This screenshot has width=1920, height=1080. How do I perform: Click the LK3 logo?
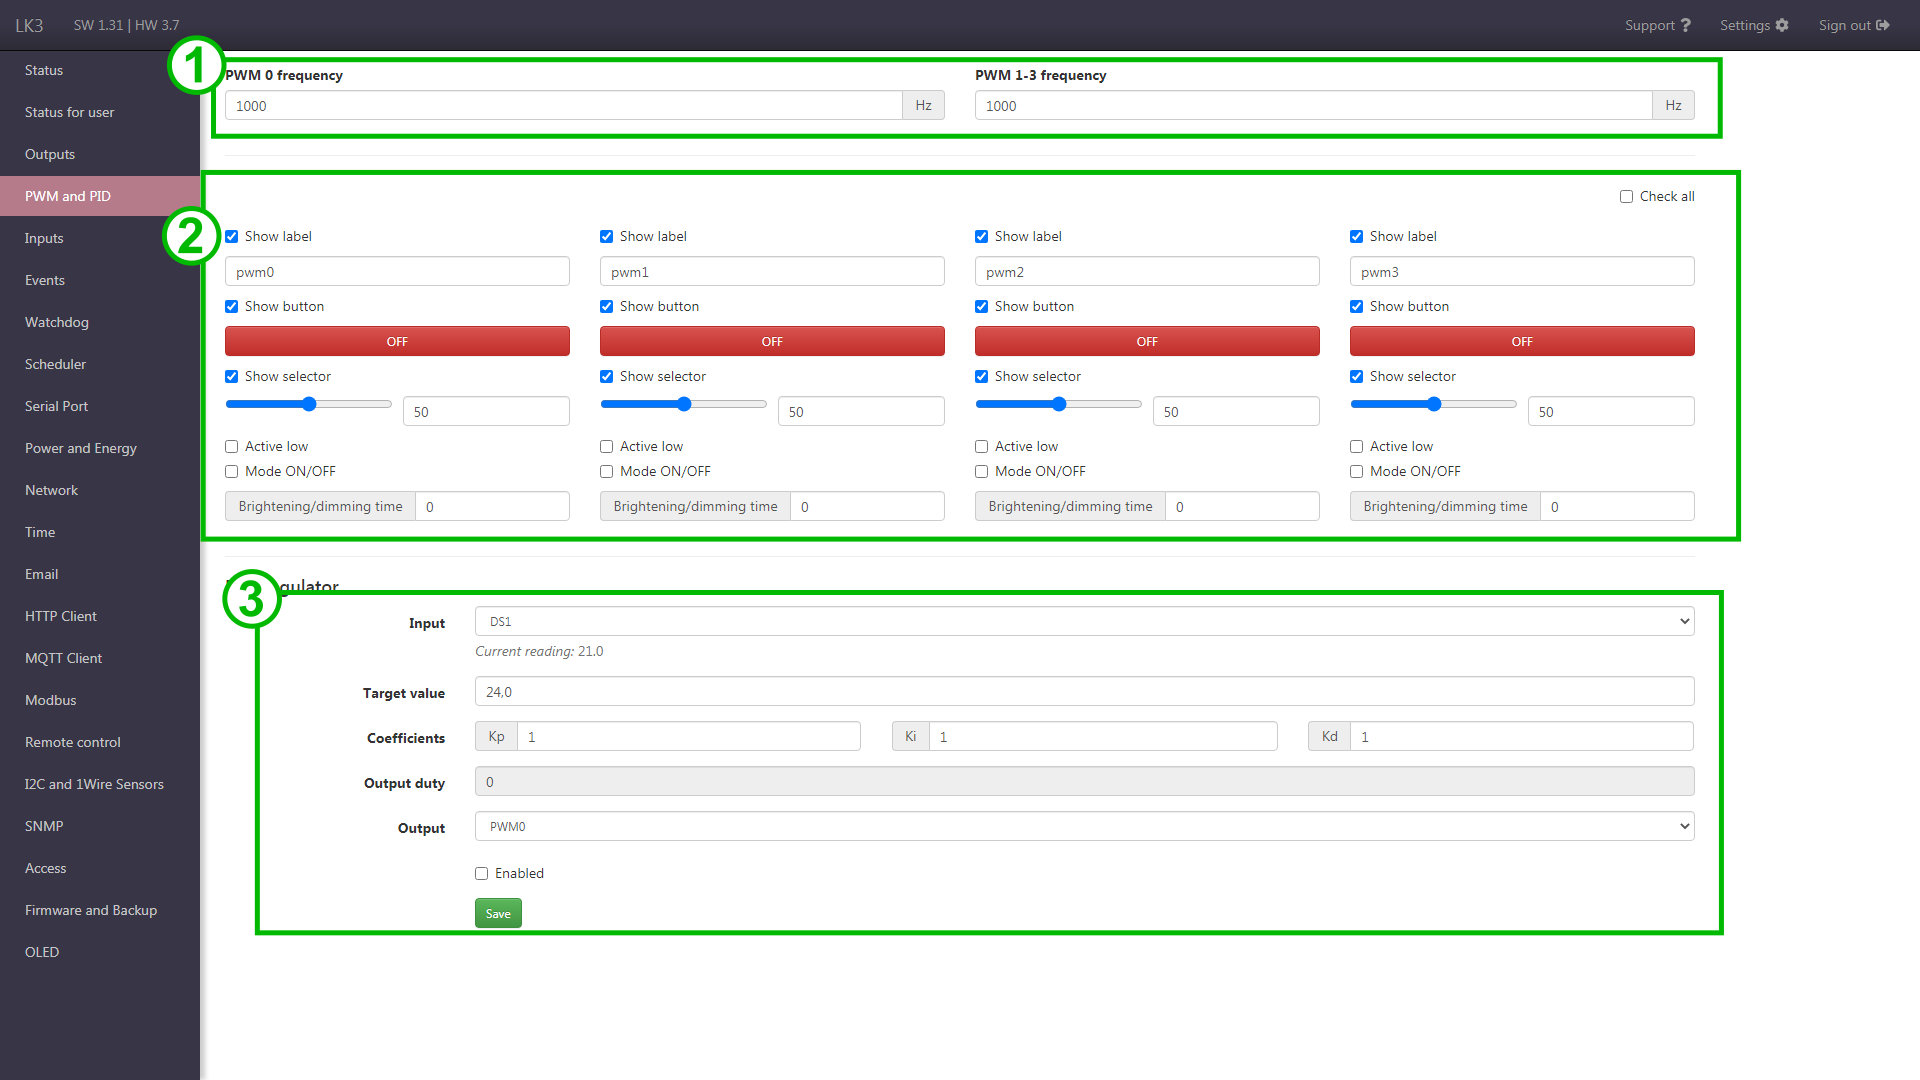[29, 25]
